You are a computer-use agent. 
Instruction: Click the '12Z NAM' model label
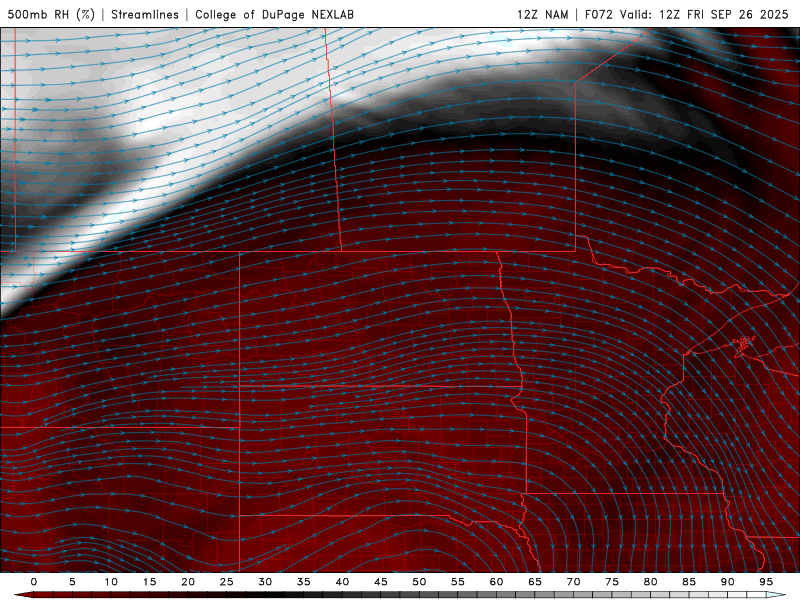pyautogui.click(x=542, y=14)
